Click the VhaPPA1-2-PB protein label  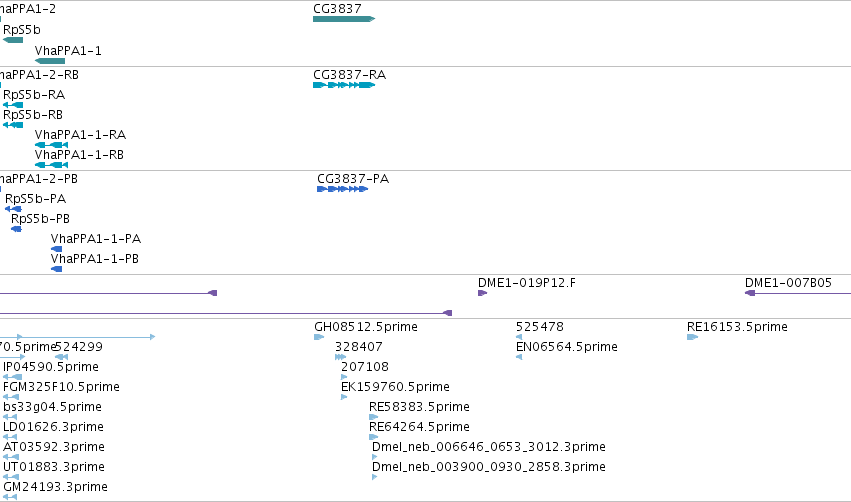(39, 179)
